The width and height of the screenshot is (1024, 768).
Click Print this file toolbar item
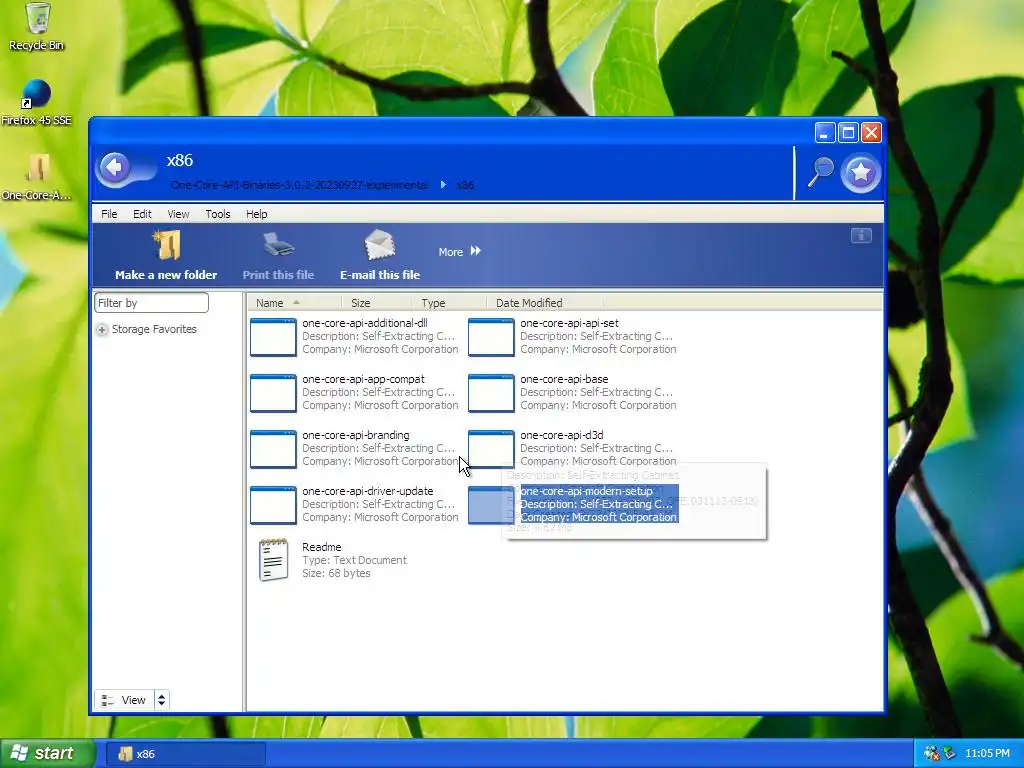point(278,255)
